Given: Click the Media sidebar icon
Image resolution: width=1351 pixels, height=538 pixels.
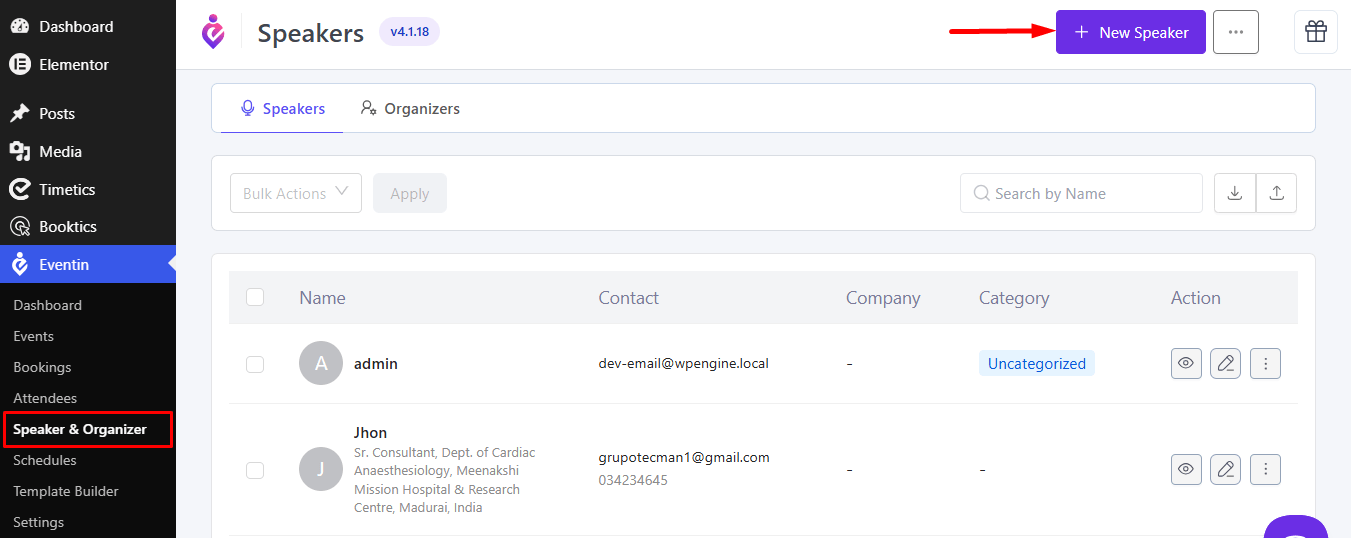Looking at the screenshot, I should point(20,152).
